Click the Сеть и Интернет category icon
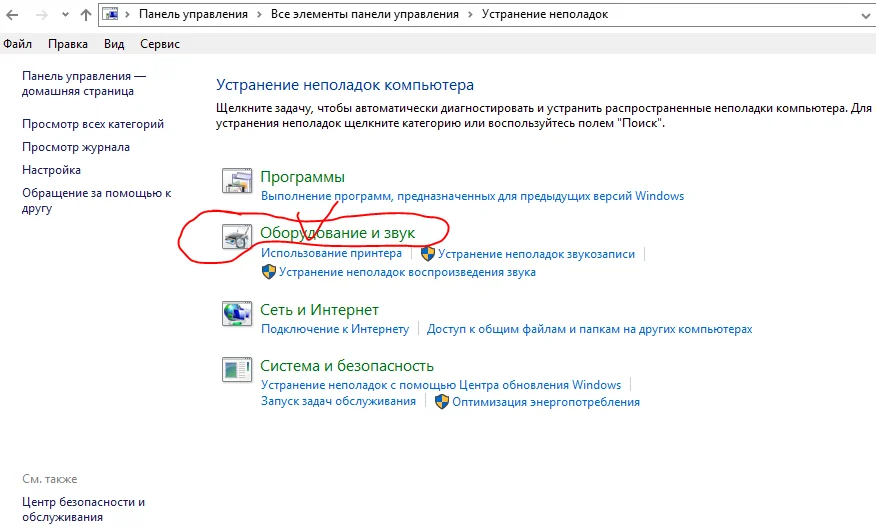The width and height of the screenshot is (876, 531). [237, 314]
